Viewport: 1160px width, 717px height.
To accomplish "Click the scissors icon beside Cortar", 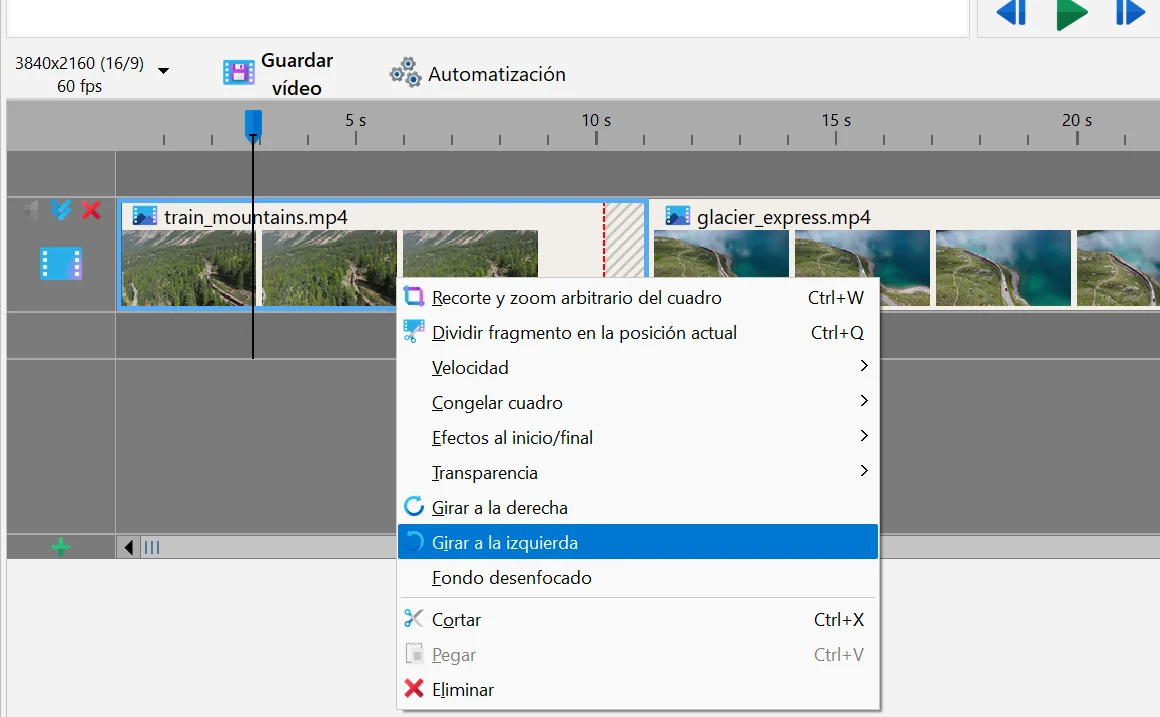I will [x=414, y=618].
